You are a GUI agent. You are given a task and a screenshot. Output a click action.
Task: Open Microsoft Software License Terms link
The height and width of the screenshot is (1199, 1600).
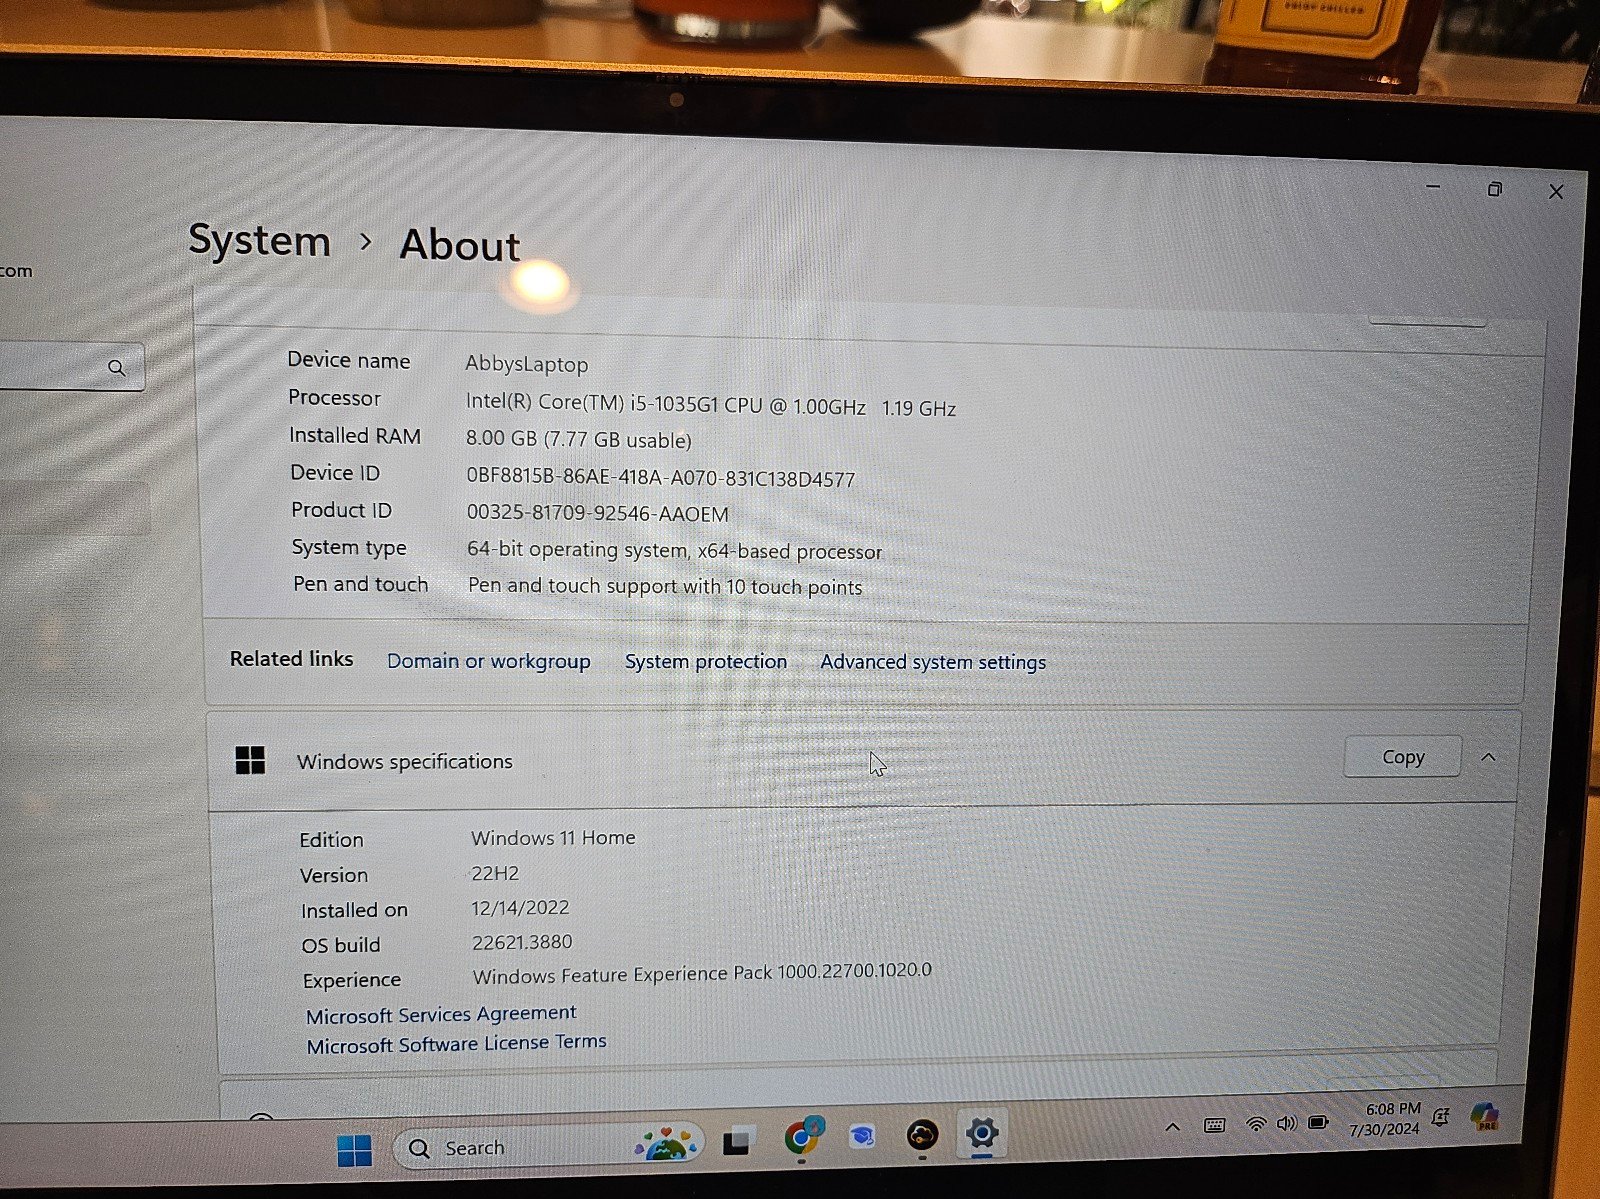pos(456,1044)
